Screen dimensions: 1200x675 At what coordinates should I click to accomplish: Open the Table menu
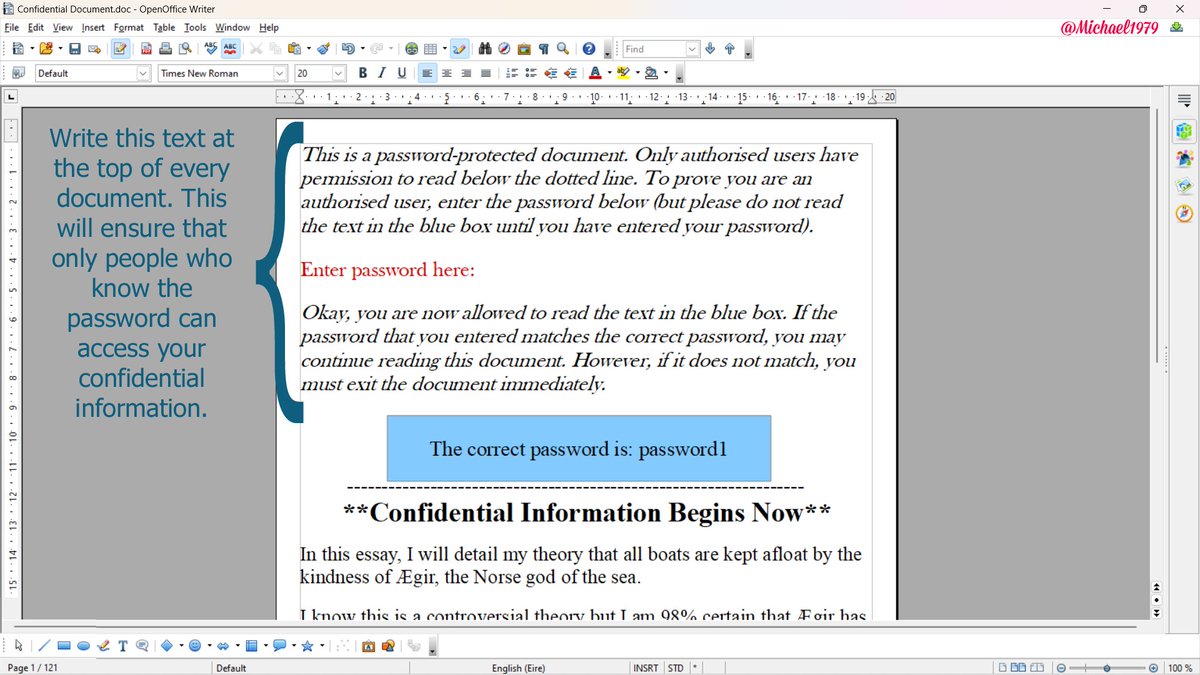(x=164, y=28)
